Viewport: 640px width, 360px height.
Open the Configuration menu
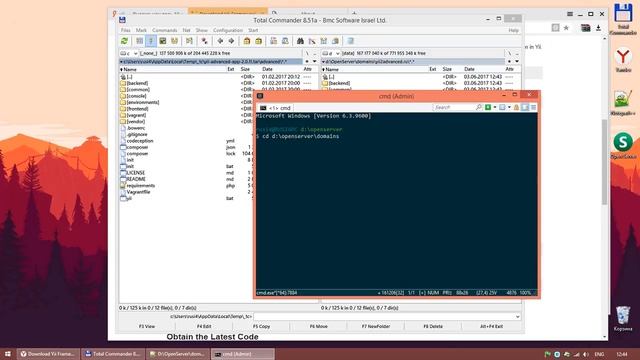(228, 30)
